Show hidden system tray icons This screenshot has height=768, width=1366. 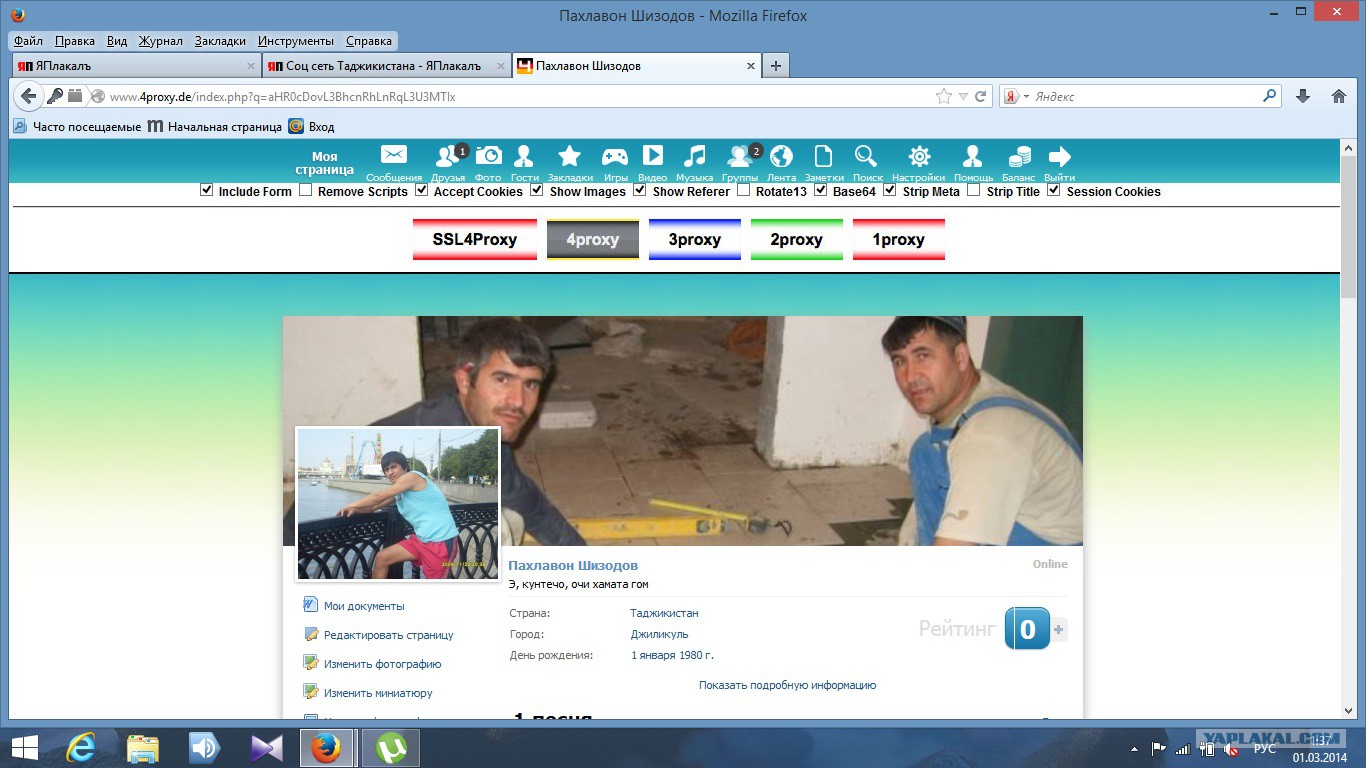(x=1134, y=748)
